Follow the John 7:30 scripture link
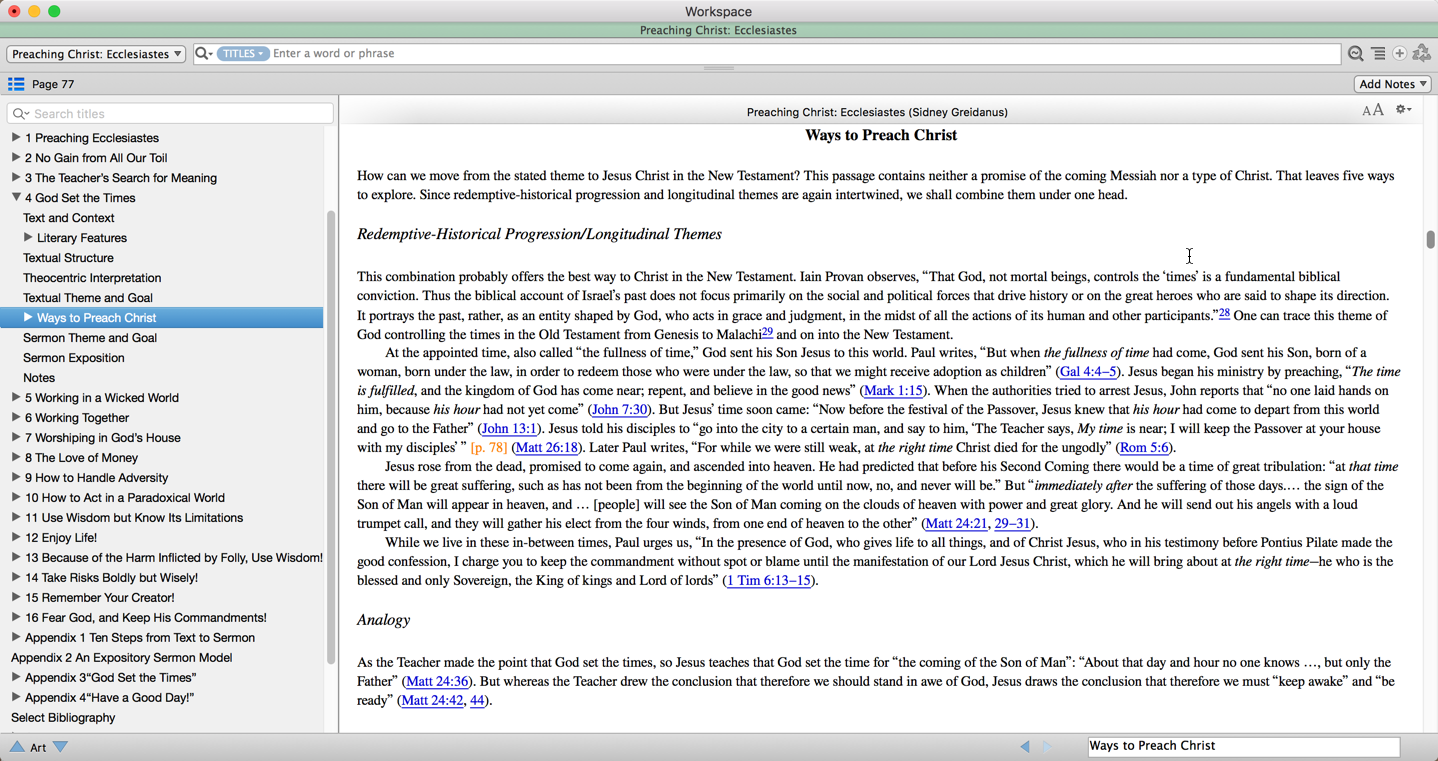This screenshot has width=1438, height=761. point(619,410)
